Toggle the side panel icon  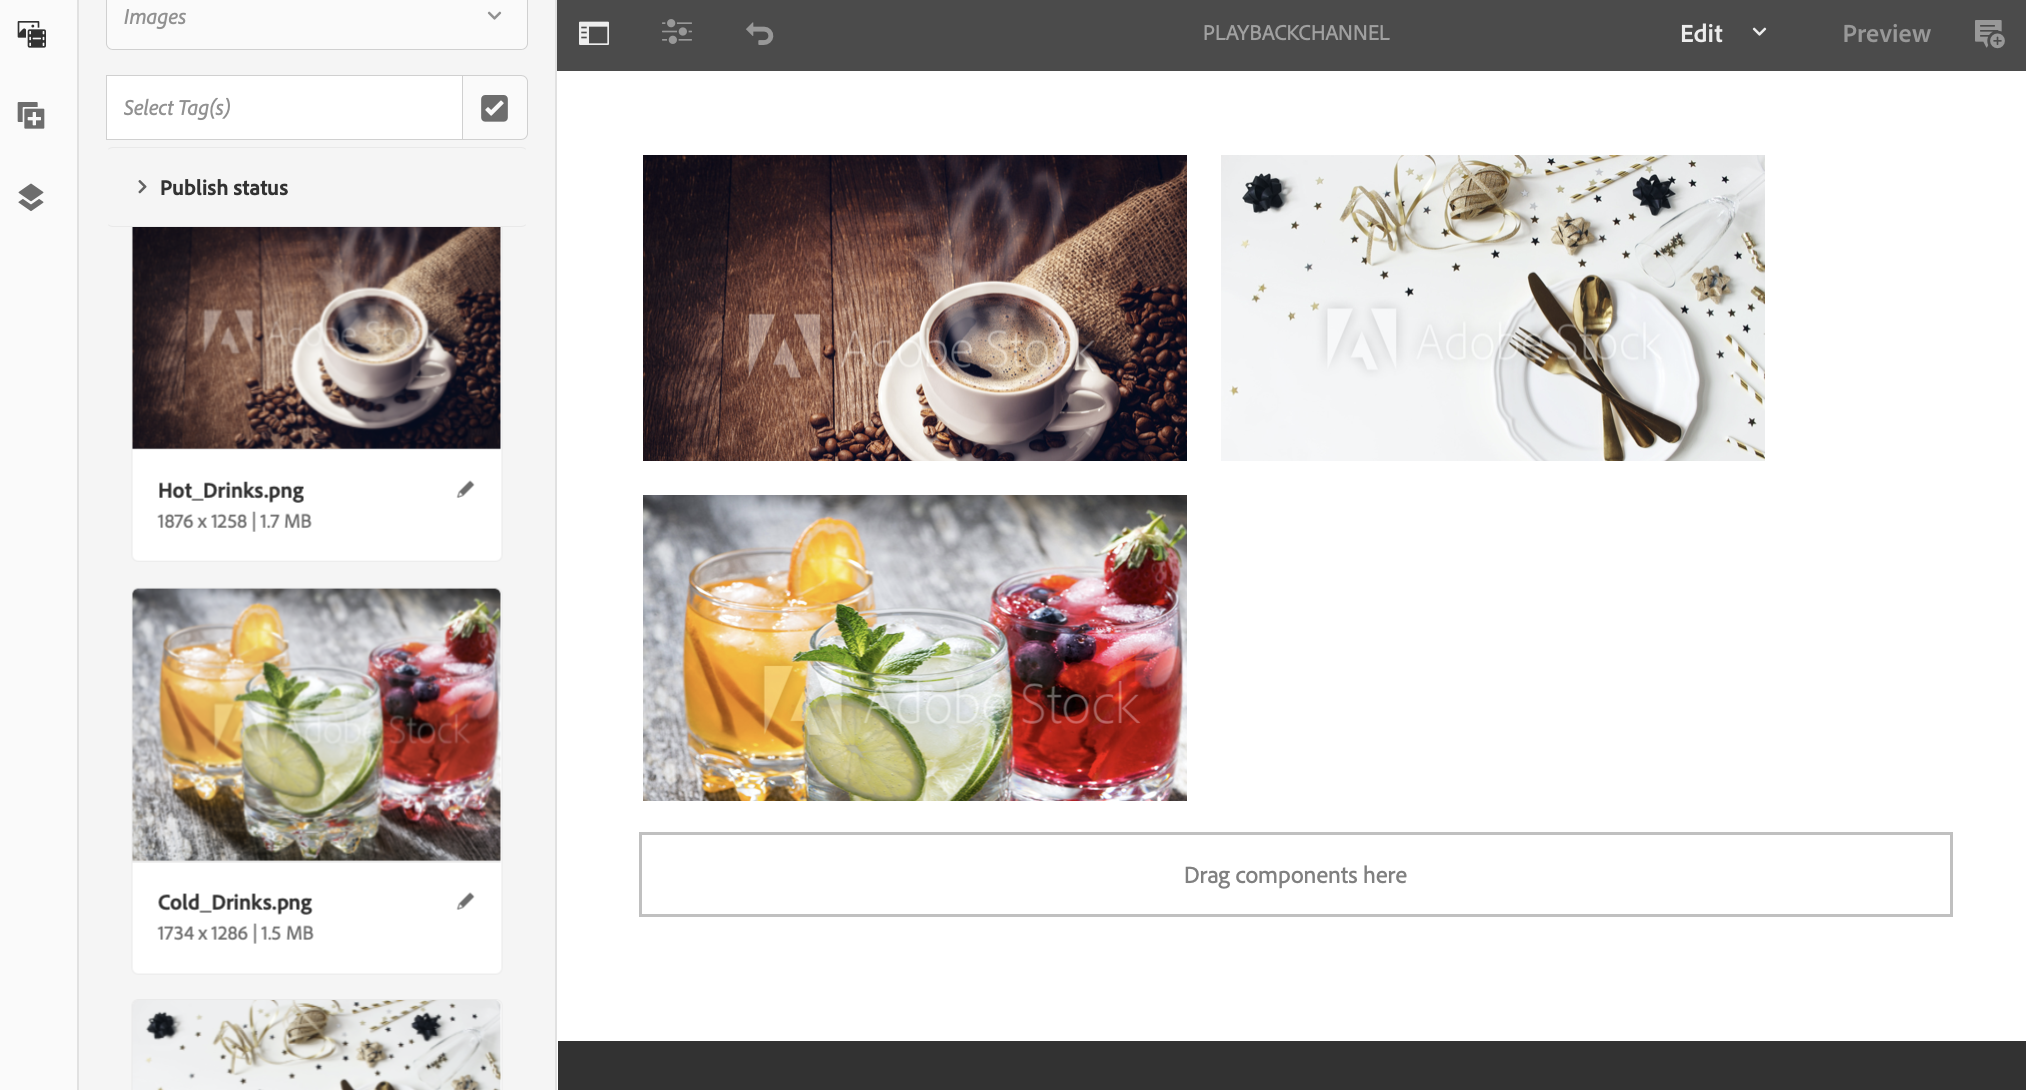coord(594,33)
